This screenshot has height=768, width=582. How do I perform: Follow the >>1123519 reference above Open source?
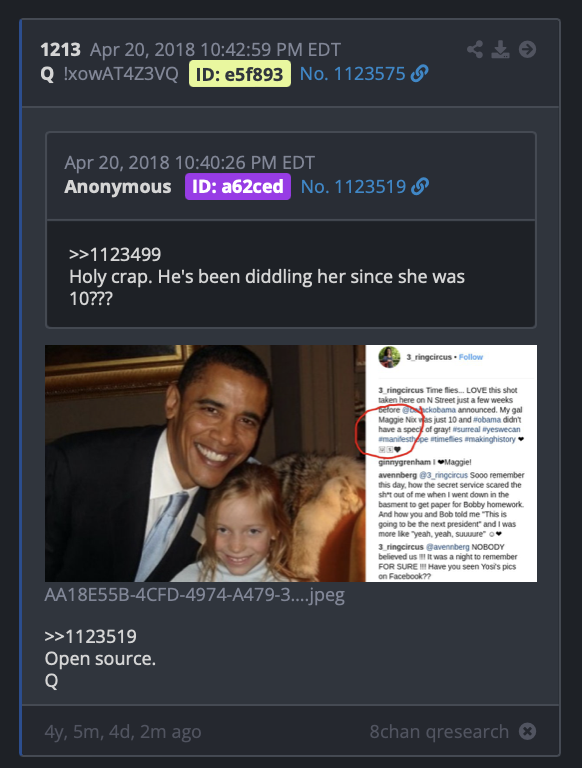91,636
